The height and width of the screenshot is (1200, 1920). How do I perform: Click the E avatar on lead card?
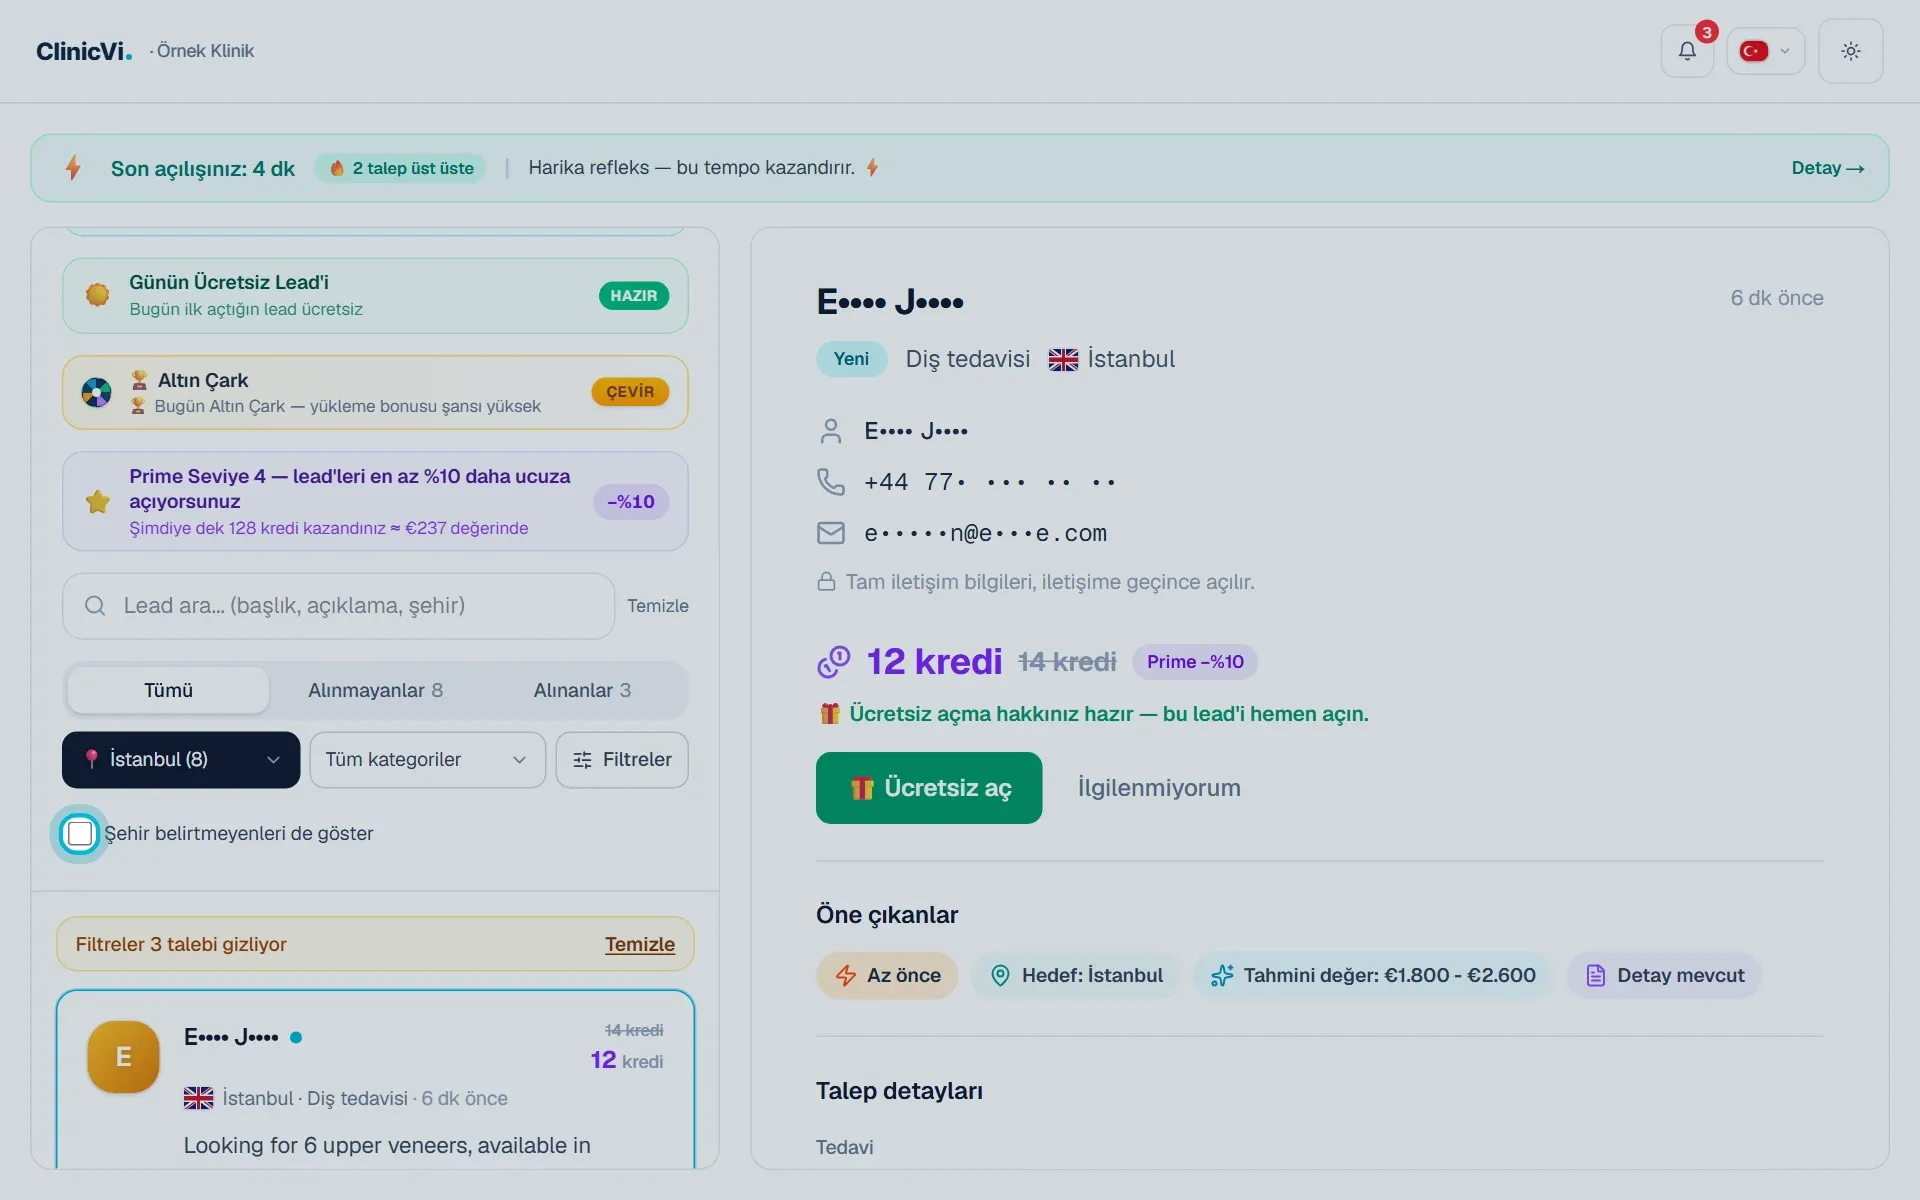click(124, 1057)
